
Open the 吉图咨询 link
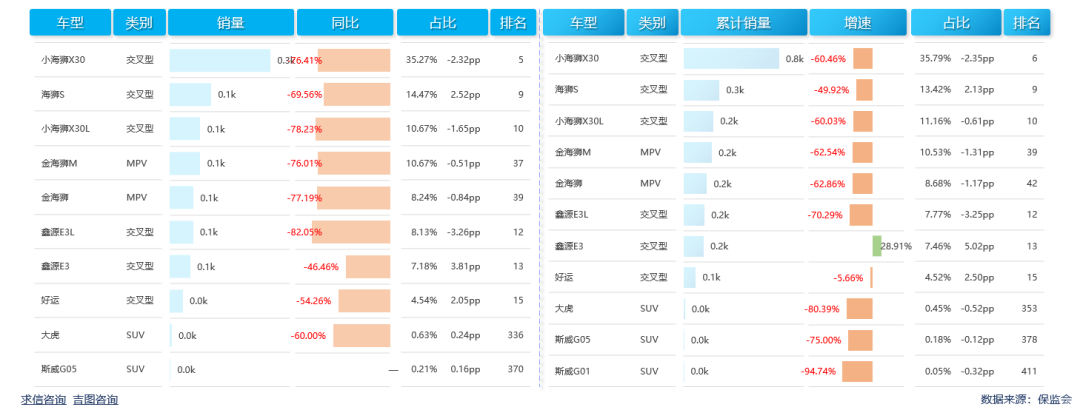95,400
